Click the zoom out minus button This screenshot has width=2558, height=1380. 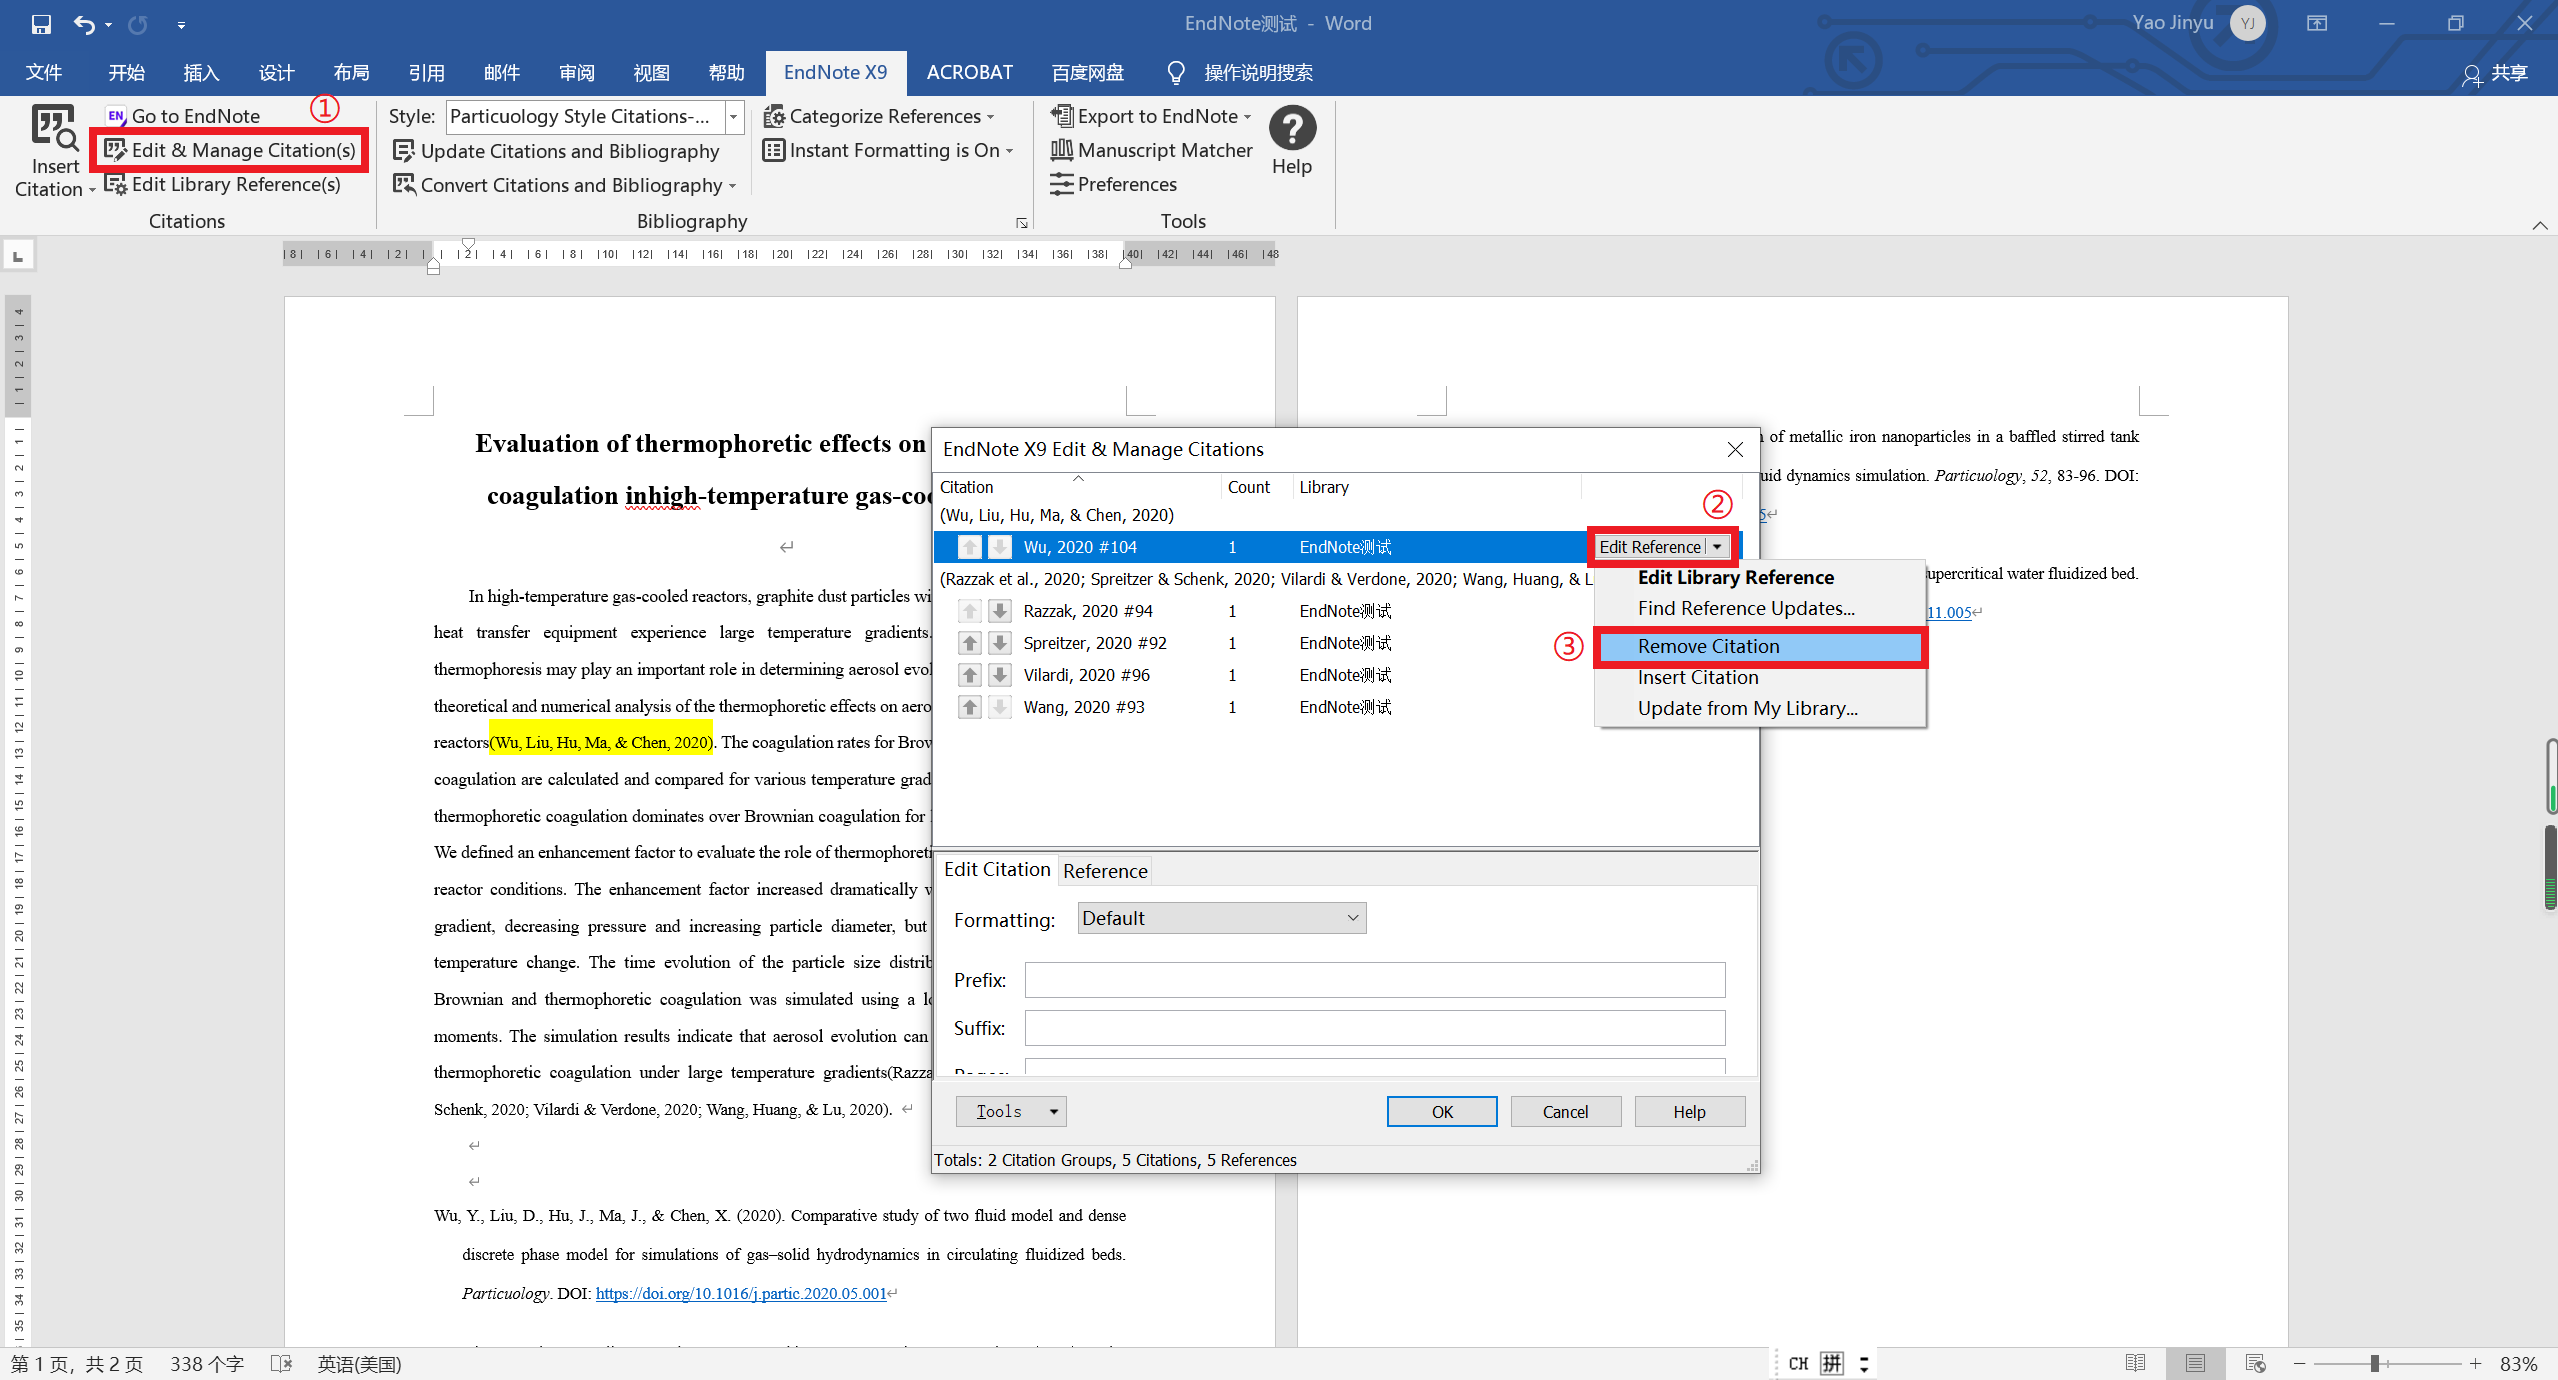coord(2299,1364)
